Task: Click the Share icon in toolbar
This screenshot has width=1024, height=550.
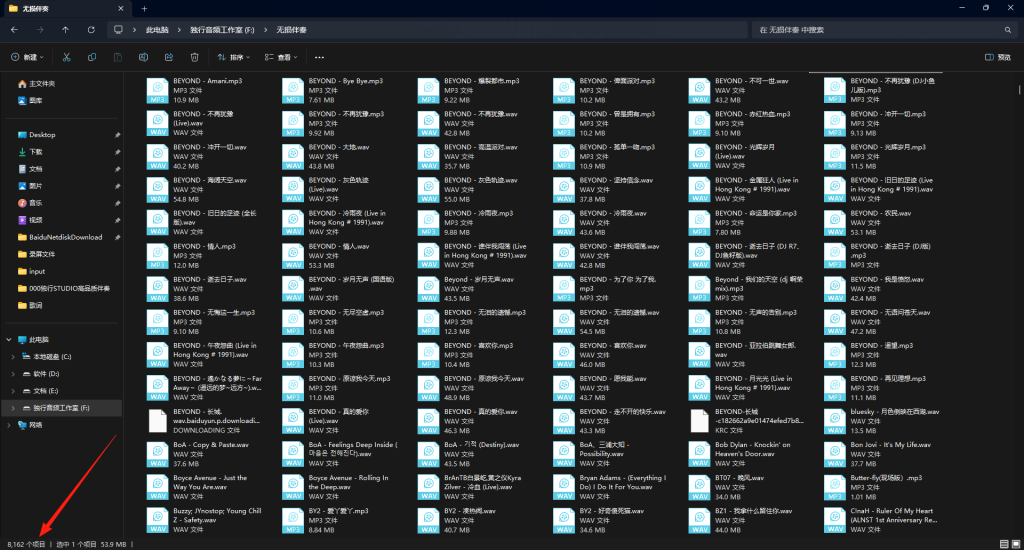Action: (x=169, y=57)
